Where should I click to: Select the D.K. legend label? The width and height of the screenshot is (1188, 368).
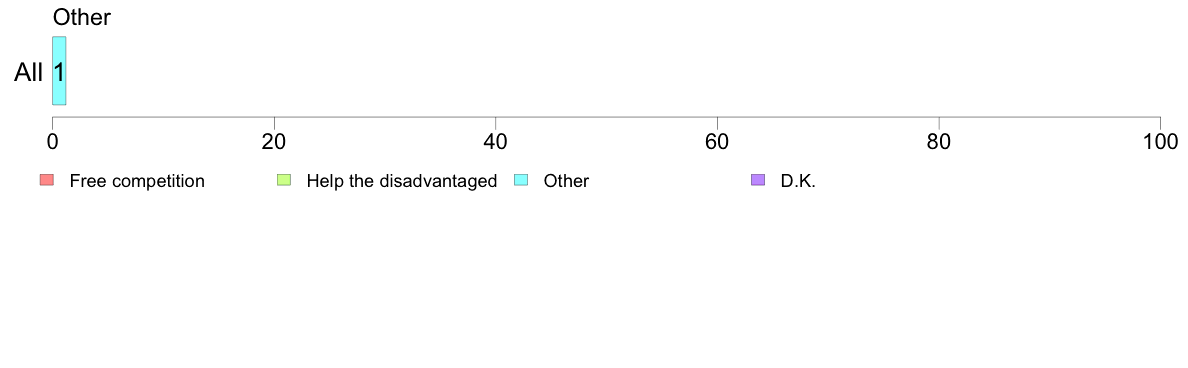pyautogui.click(x=799, y=181)
